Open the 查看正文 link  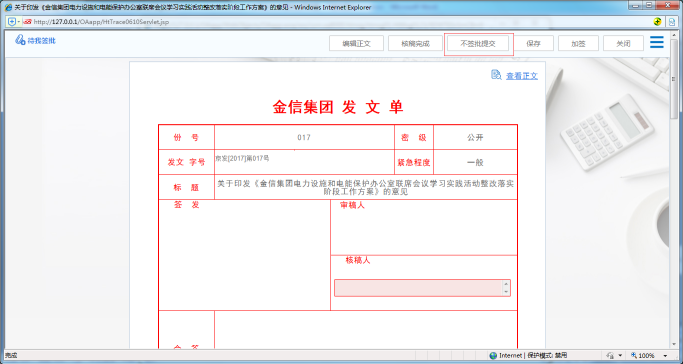pos(522,76)
